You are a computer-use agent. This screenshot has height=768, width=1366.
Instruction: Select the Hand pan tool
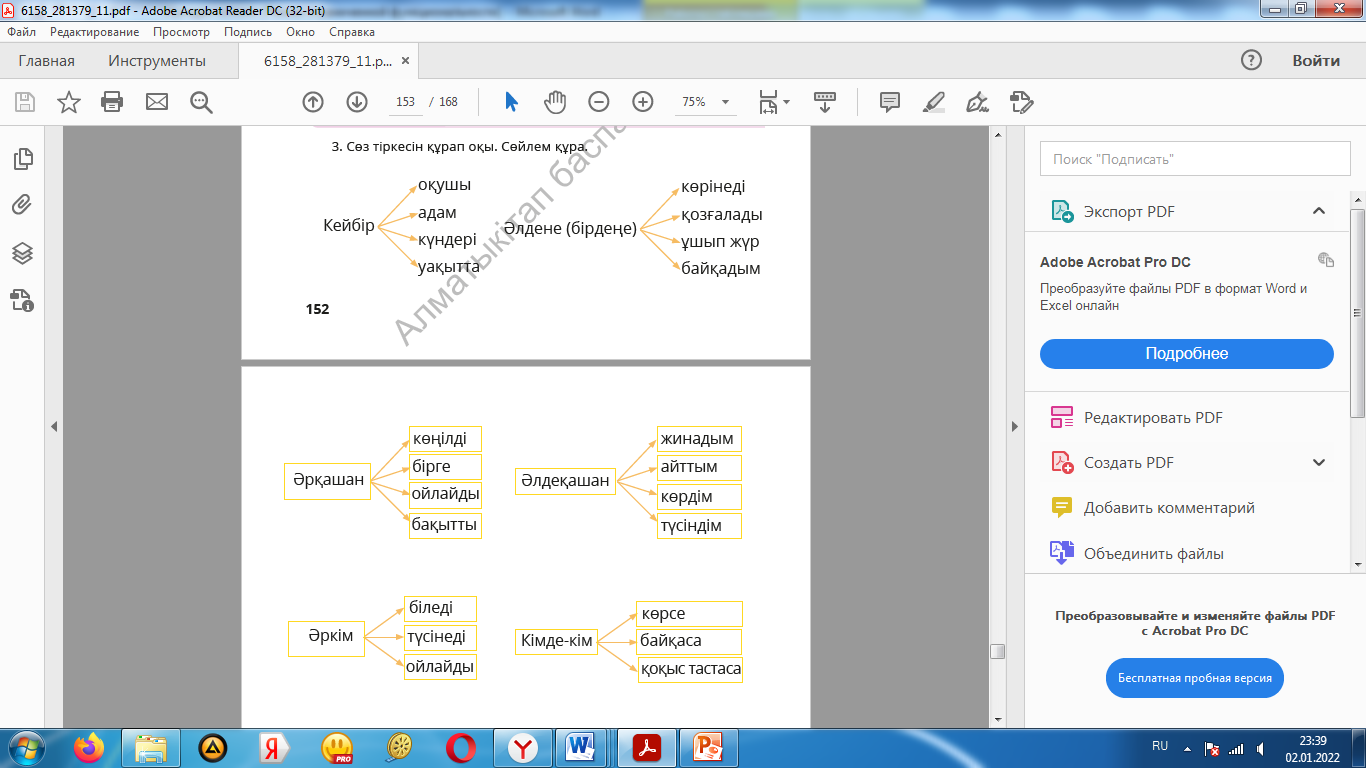pyautogui.click(x=555, y=102)
